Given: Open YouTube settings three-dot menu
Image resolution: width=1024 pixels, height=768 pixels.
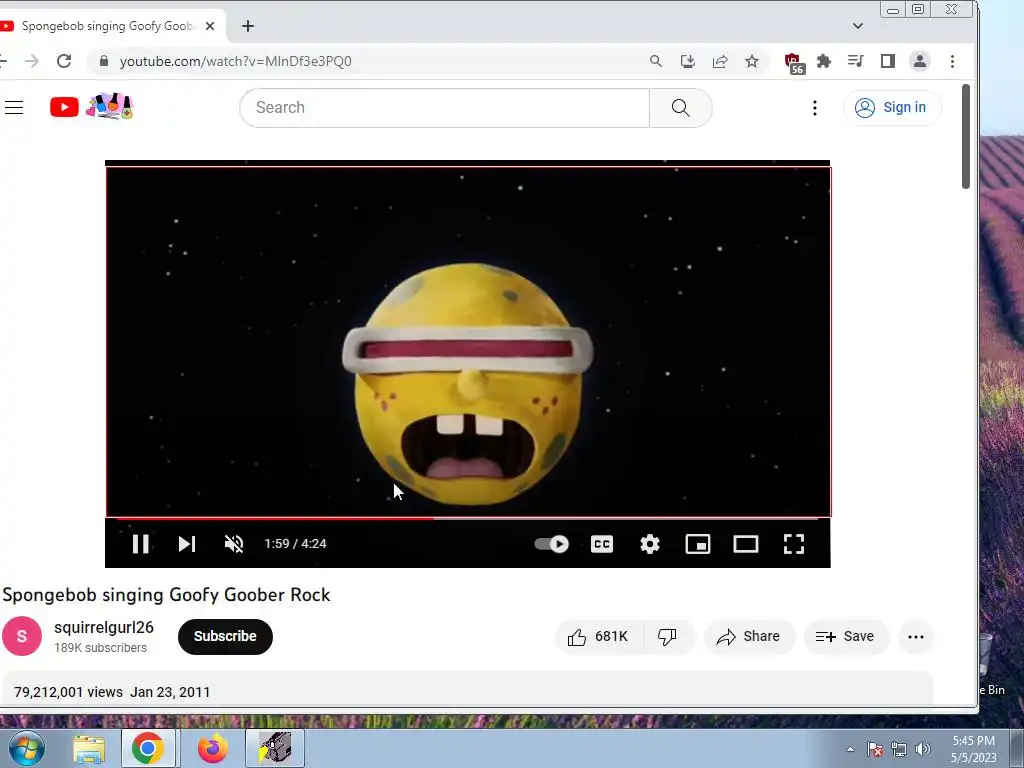Looking at the screenshot, I should (x=814, y=108).
